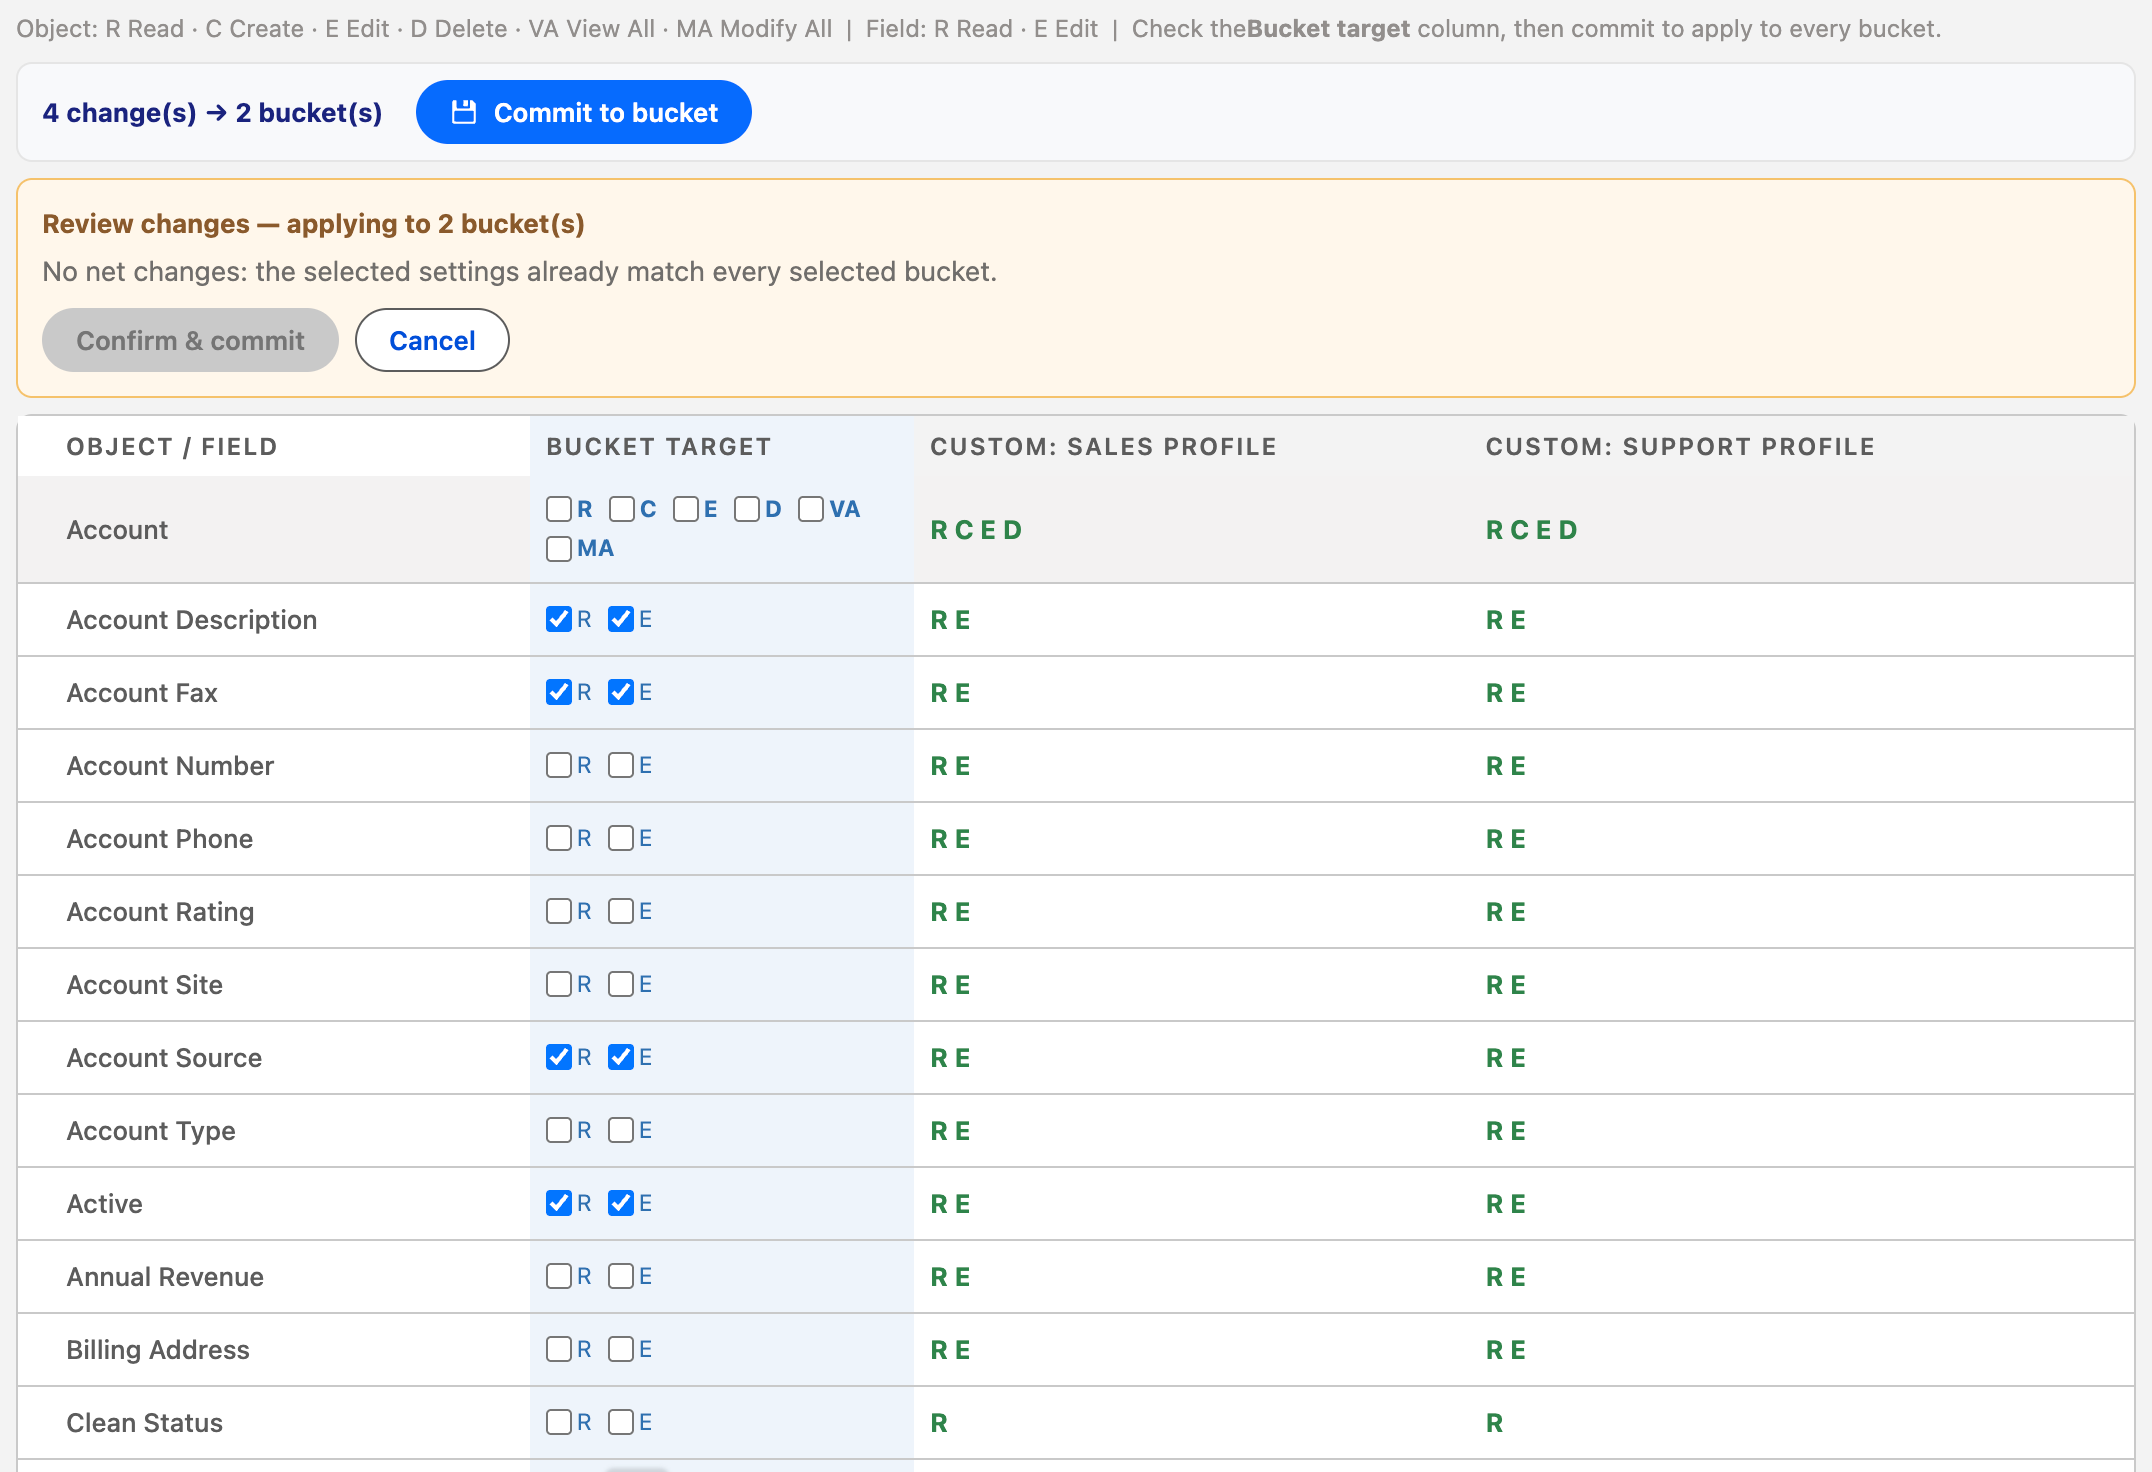Uncheck R for Account Fax
The width and height of the screenshot is (2152, 1472).
click(x=559, y=692)
